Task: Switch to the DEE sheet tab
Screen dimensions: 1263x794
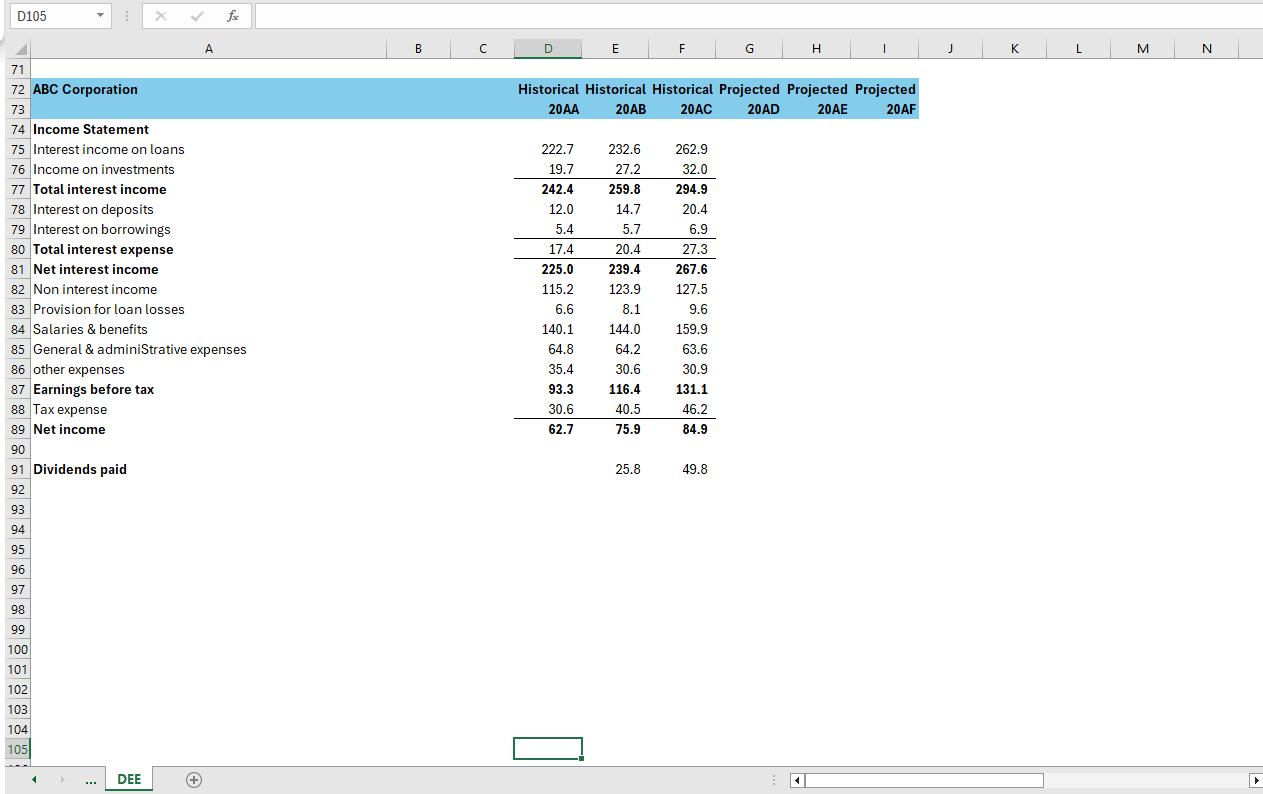Action: 128,779
